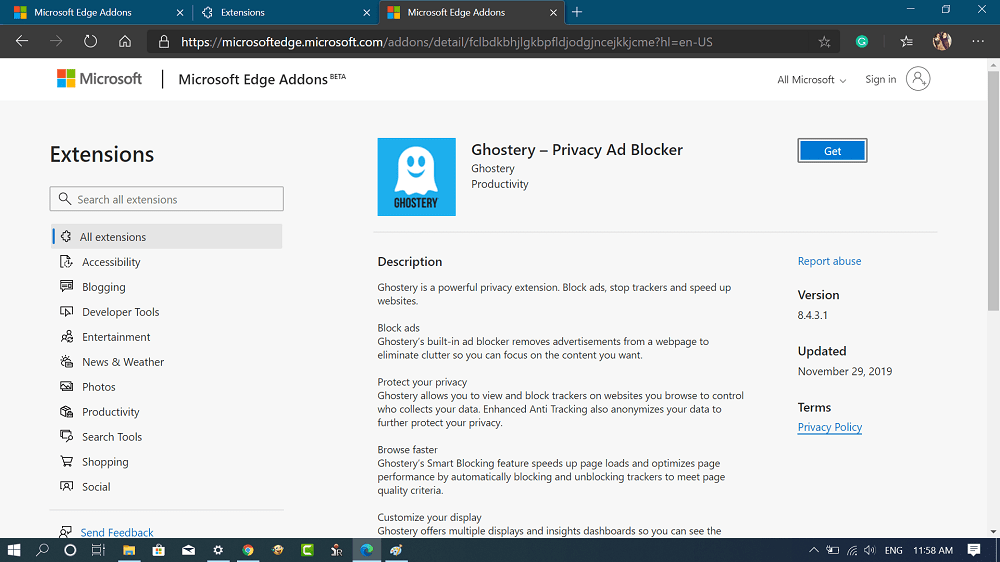Select the version number 8.4.3.1
The image size is (1000, 562).
[812, 315]
